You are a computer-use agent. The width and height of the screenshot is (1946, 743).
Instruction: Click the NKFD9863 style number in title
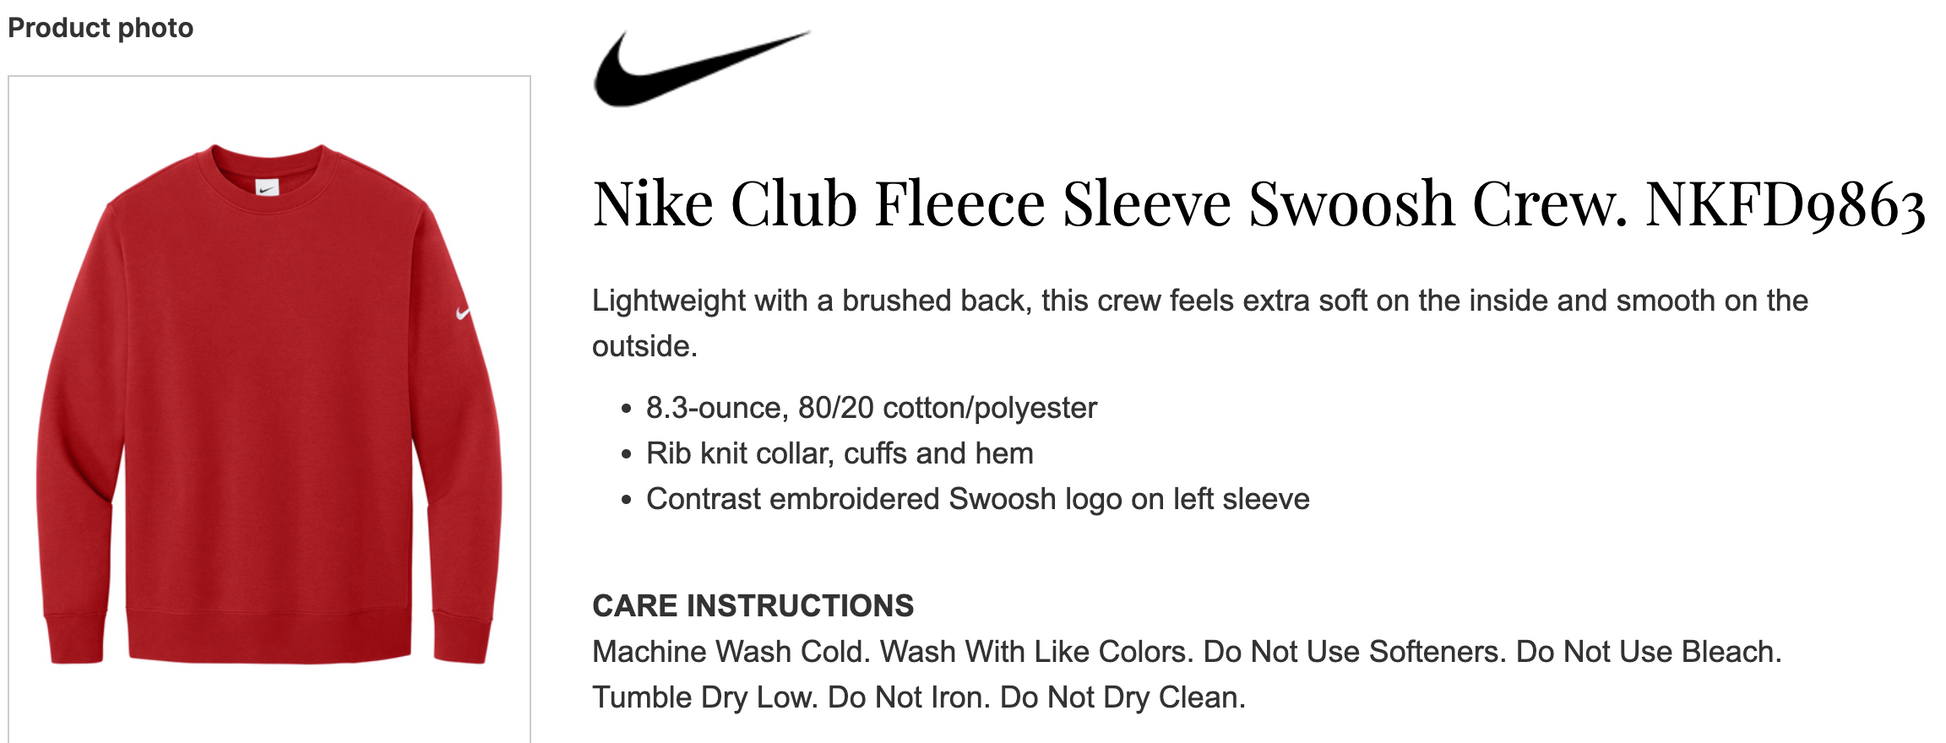coord(1786,205)
